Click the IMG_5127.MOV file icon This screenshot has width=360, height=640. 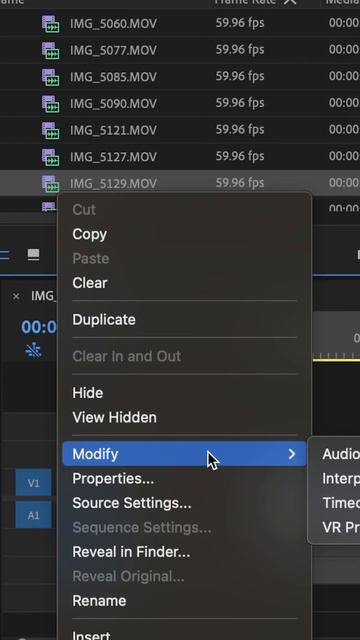[51, 157]
